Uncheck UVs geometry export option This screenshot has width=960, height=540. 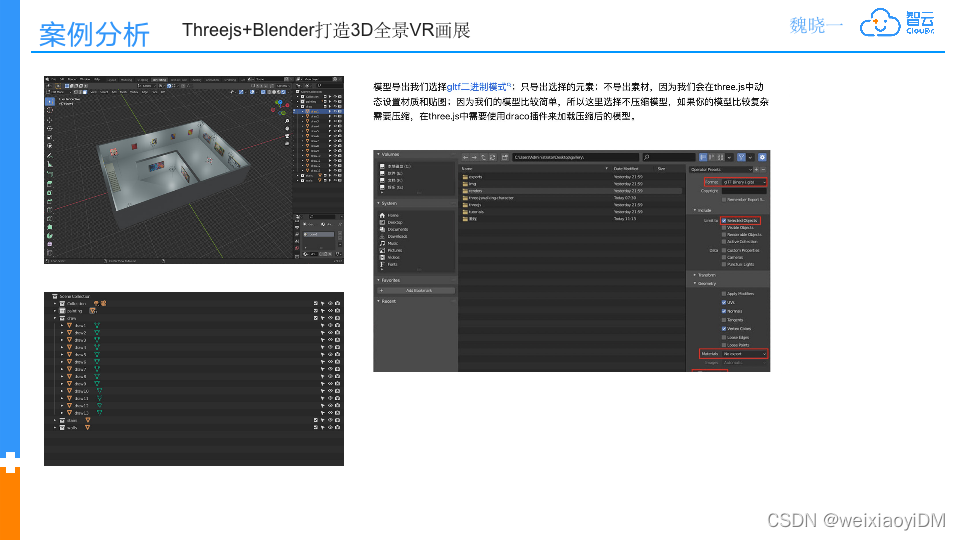pyautogui.click(x=724, y=302)
